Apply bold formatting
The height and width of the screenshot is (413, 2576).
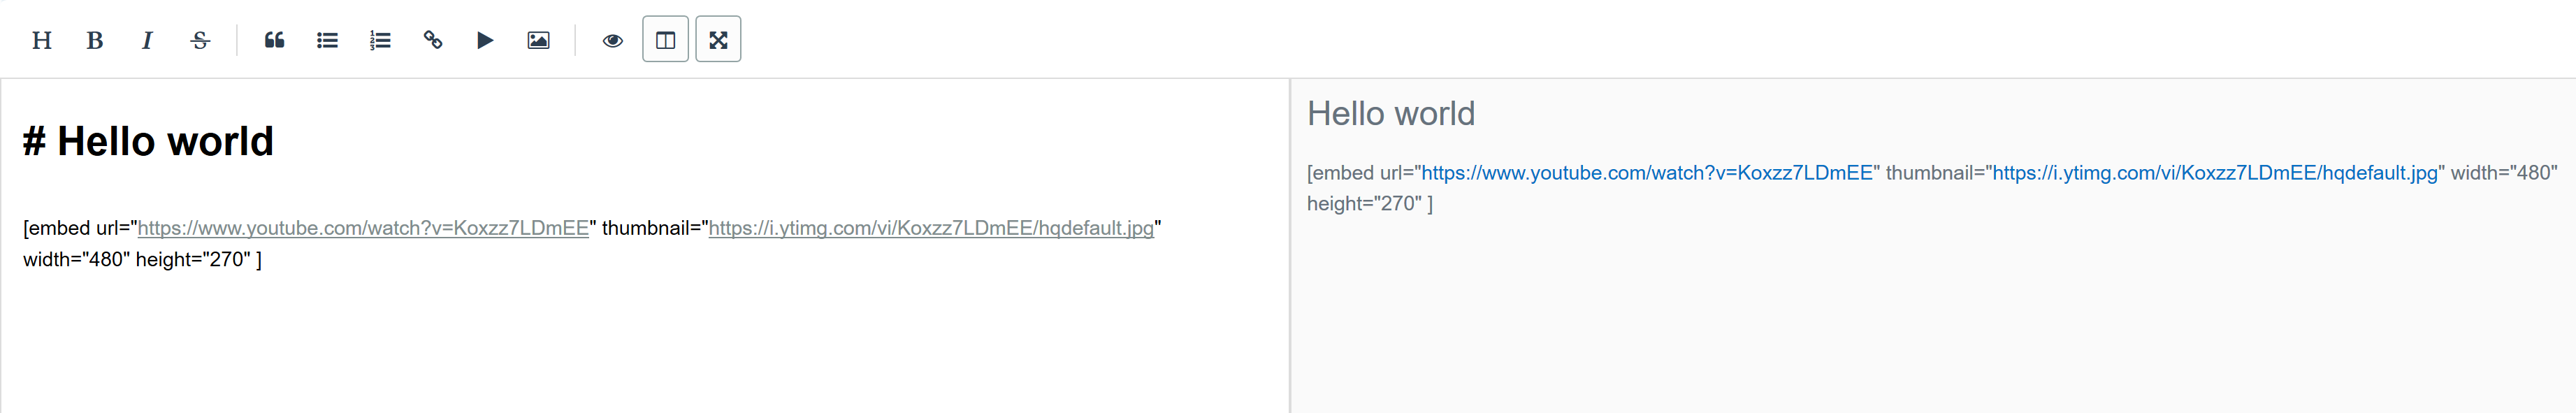point(95,39)
